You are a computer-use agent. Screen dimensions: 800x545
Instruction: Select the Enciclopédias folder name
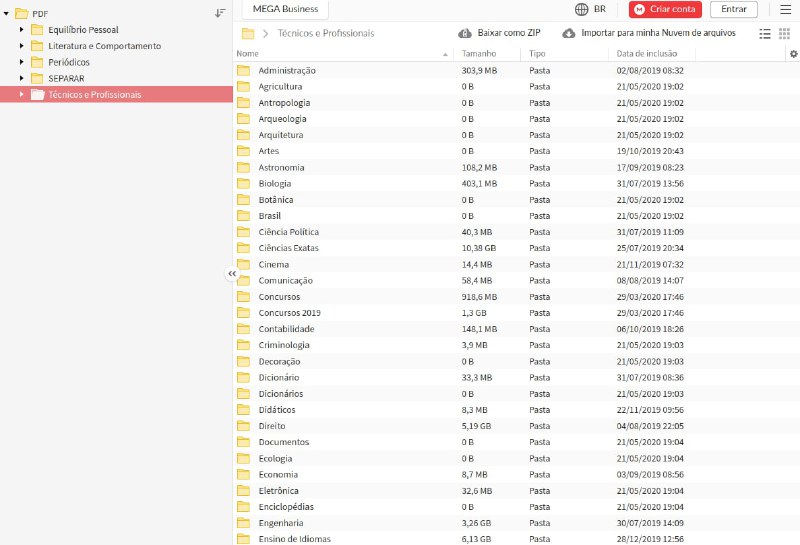tap(286, 507)
